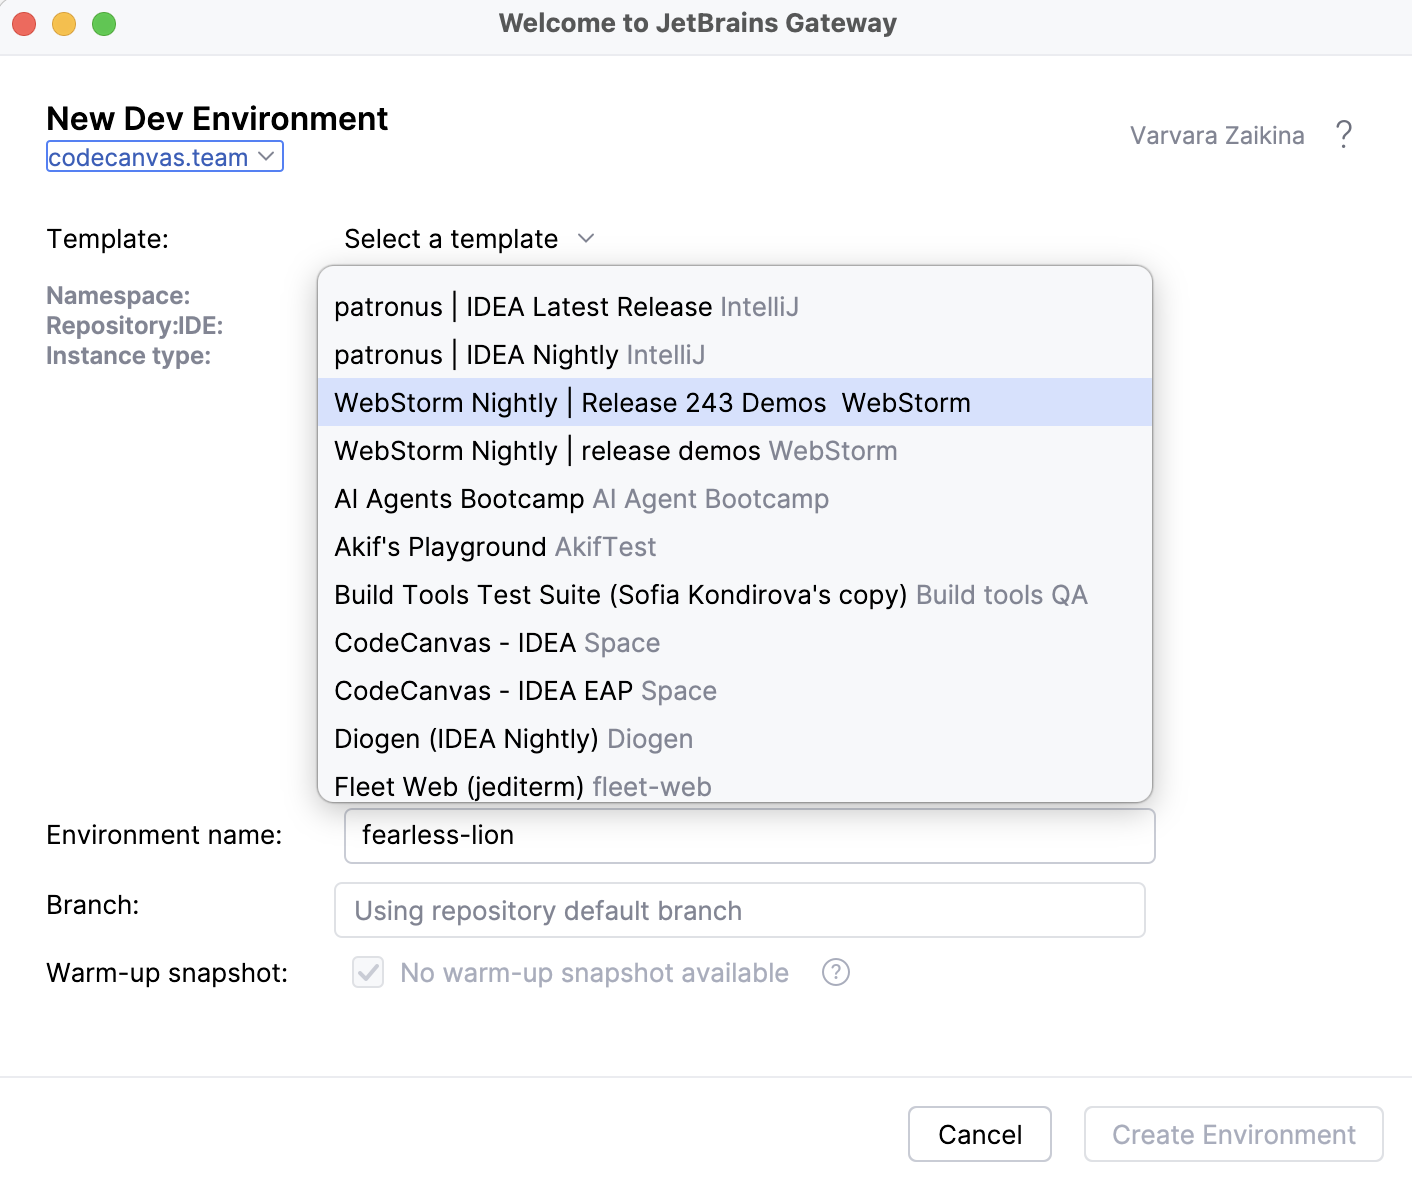1412x1200 pixels.
Task: Click the Cancel button
Action: tap(980, 1134)
